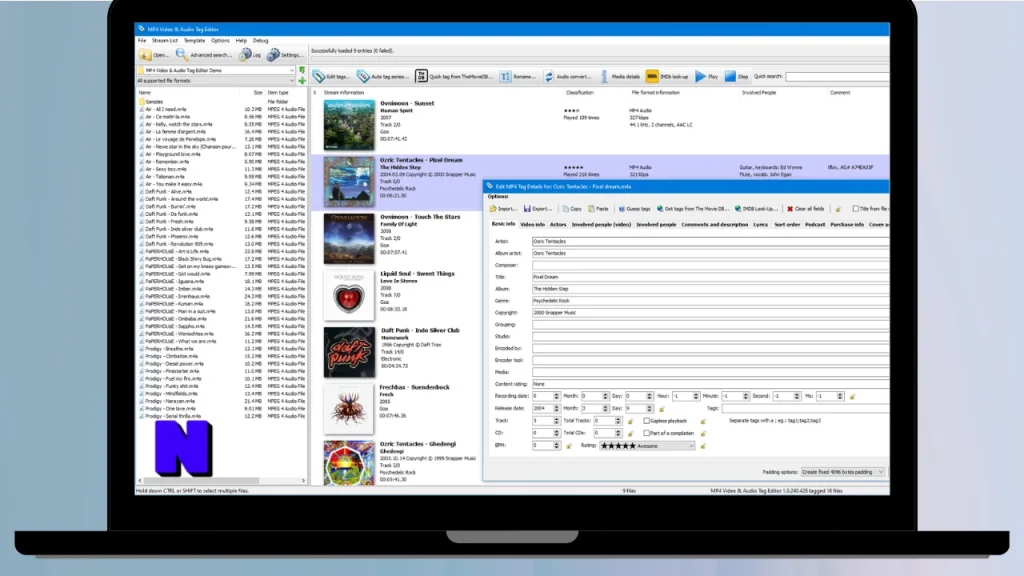Click IMDB Look-Up in tag dialog
The image size is (1024, 576).
[756, 209]
